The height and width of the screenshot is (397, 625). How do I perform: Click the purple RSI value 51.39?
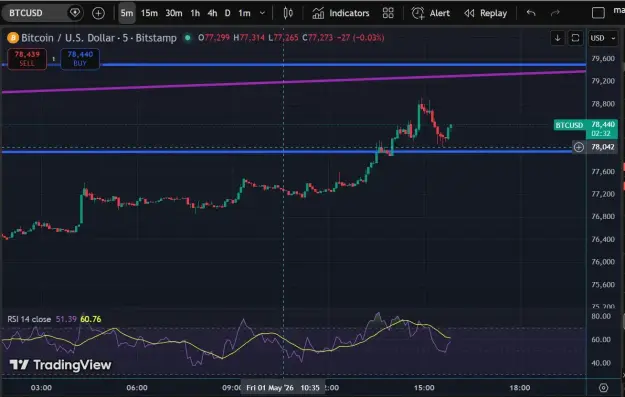pyautogui.click(x=66, y=319)
